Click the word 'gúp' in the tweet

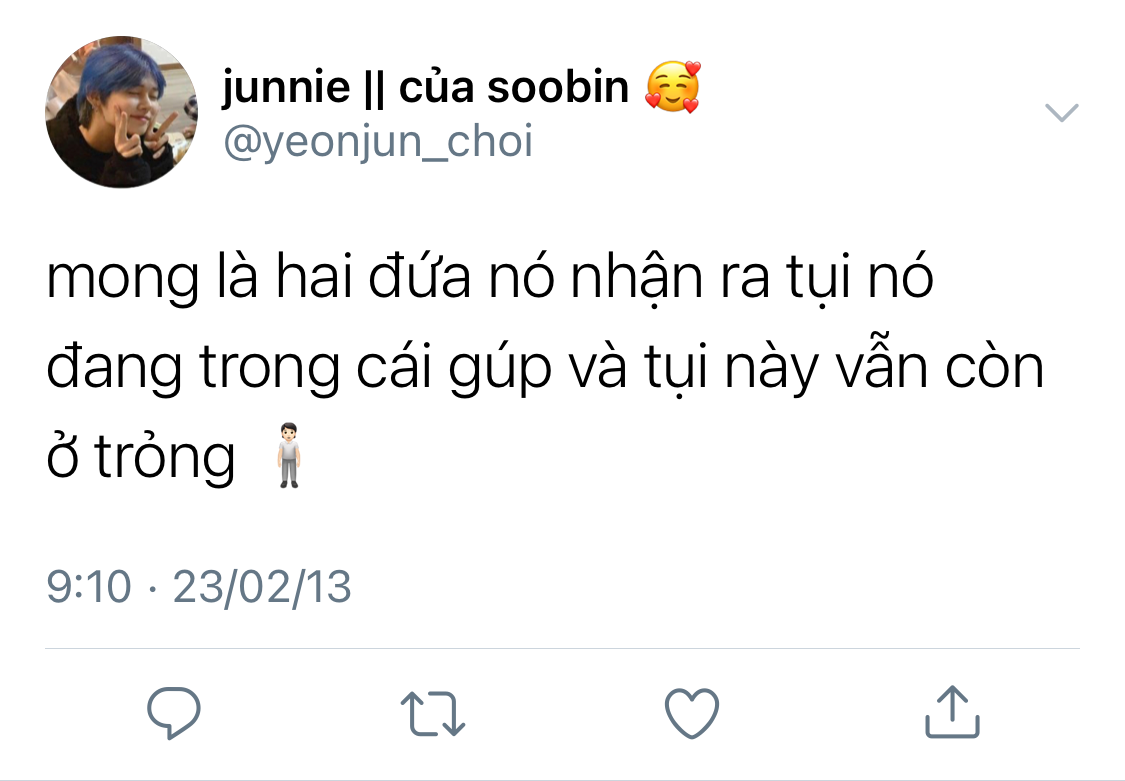coord(501,369)
